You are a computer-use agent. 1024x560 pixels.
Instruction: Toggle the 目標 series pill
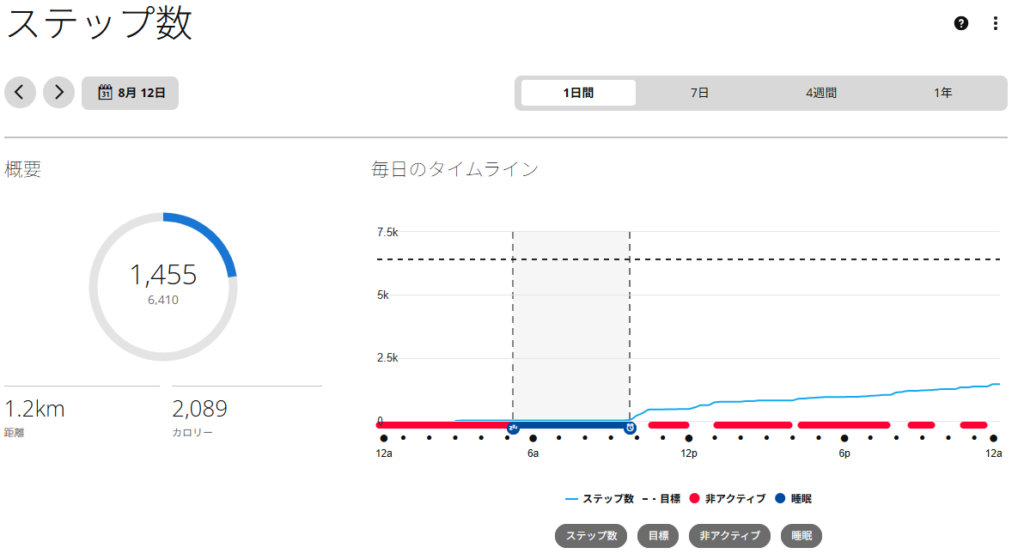tap(658, 536)
